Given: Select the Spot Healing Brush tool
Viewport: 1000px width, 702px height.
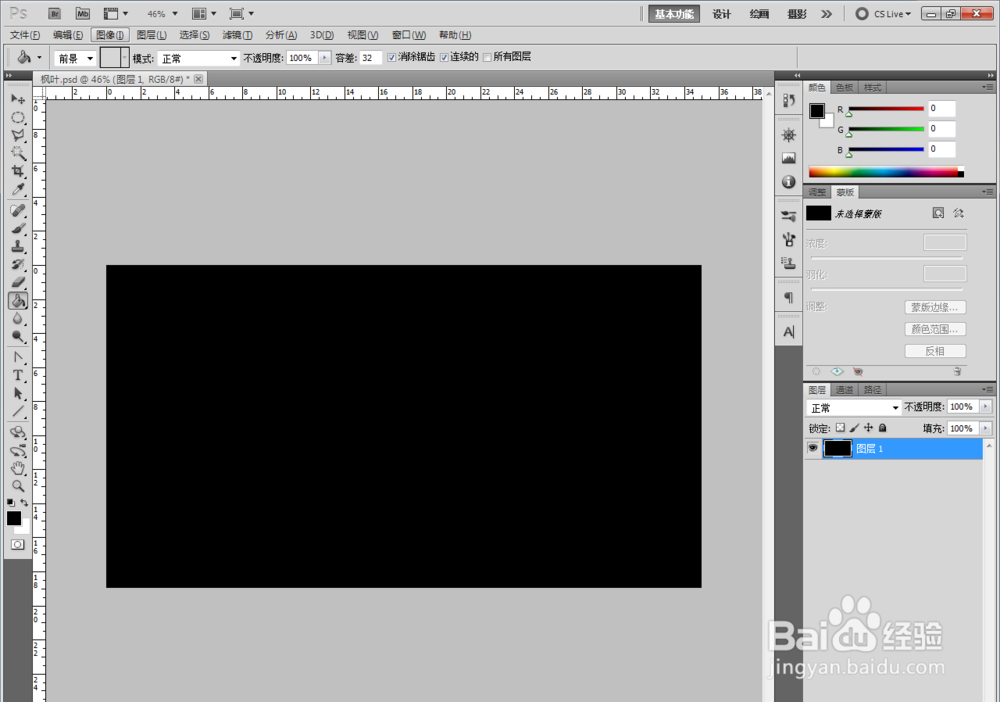Looking at the screenshot, I should pyautogui.click(x=18, y=210).
